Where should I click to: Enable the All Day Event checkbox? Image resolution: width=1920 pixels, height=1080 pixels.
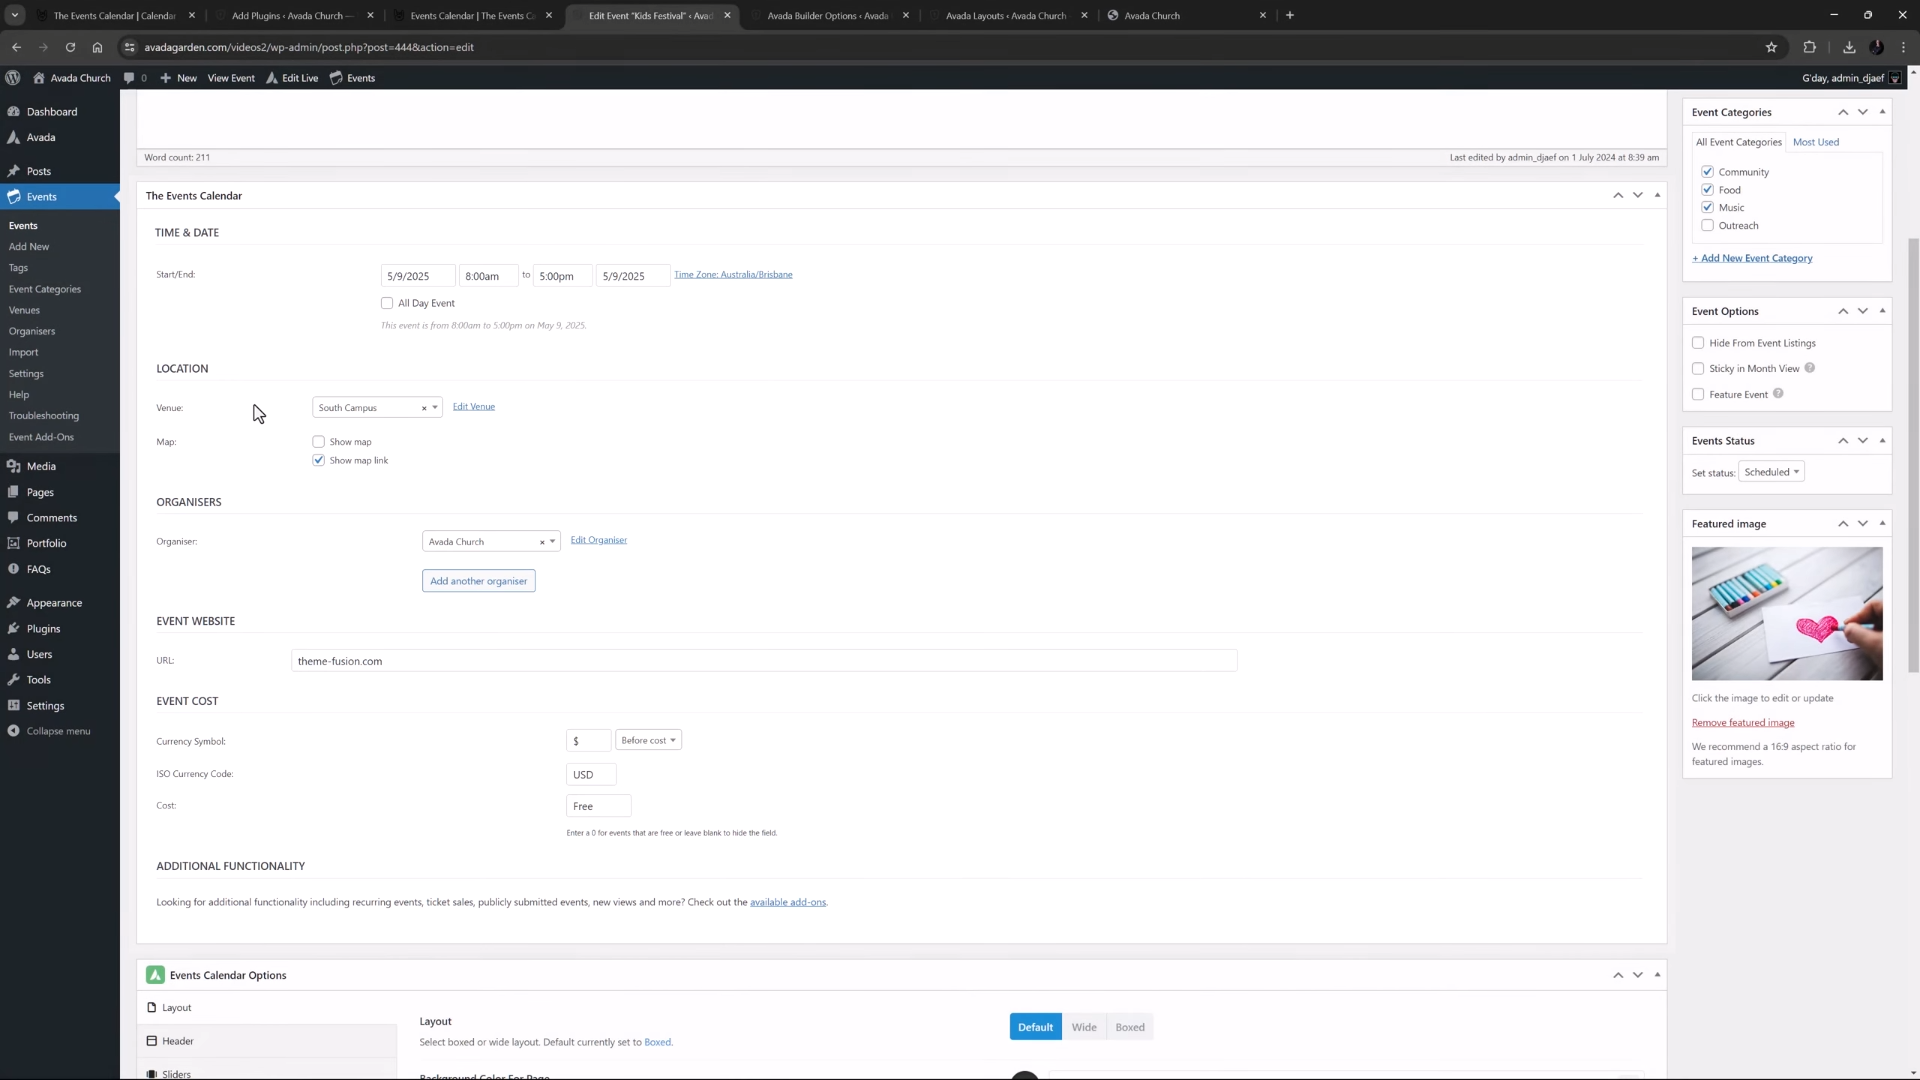pyautogui.click(x=387, y=303)
